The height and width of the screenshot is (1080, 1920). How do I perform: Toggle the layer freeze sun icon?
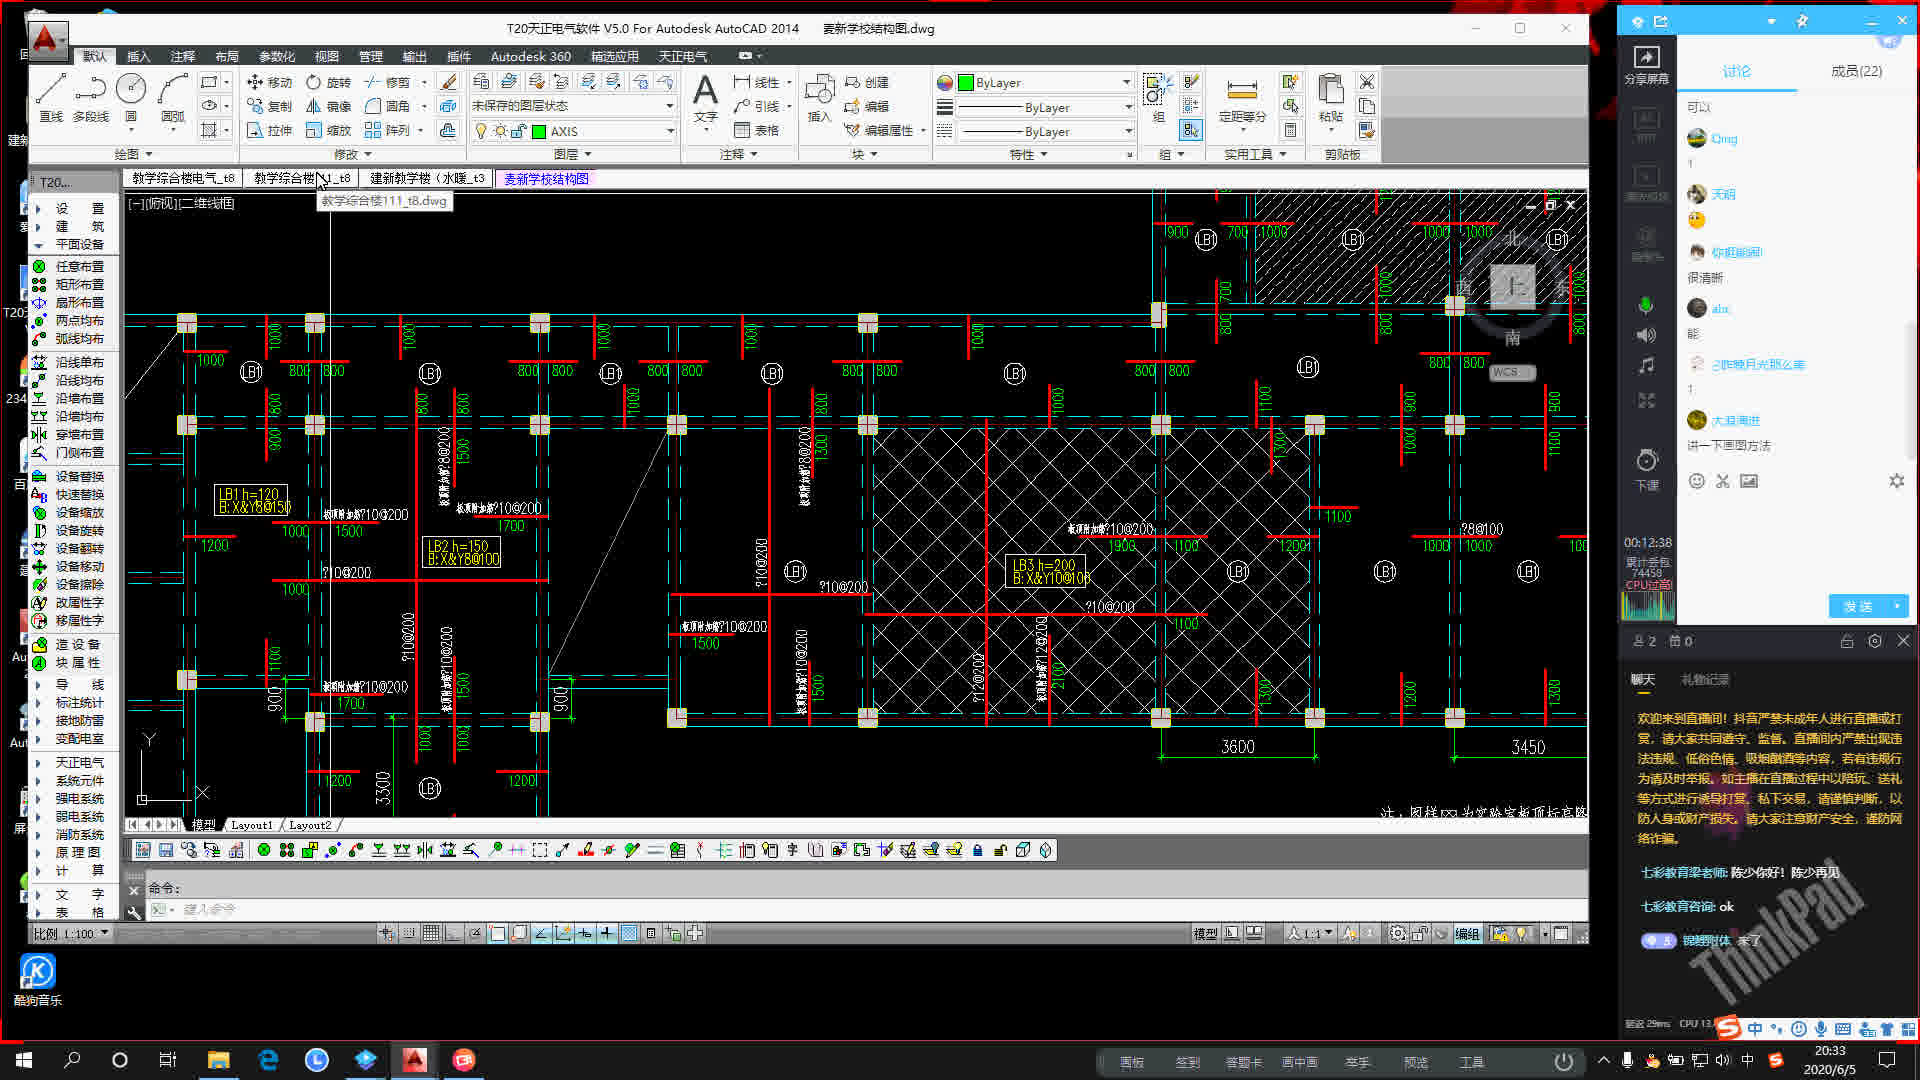pos(500,131)
